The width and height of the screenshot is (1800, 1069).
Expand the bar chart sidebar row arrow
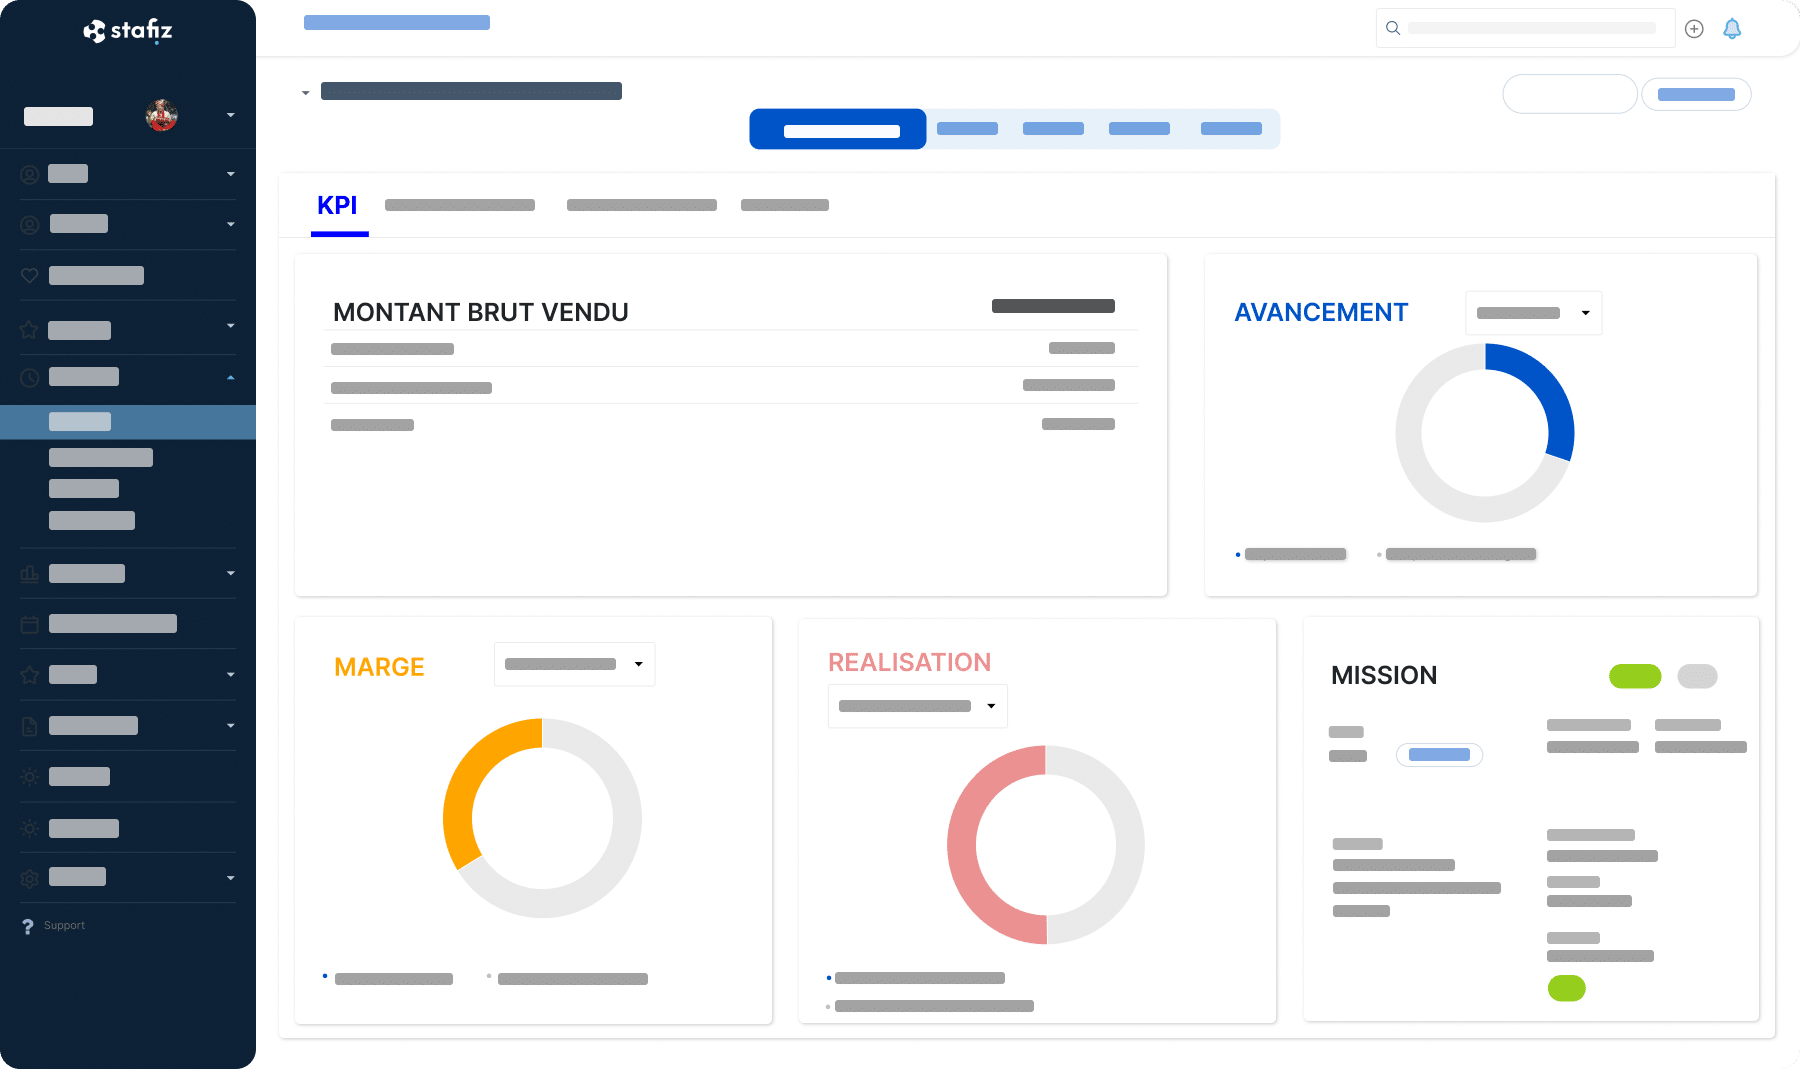click(x=231, y=574)
